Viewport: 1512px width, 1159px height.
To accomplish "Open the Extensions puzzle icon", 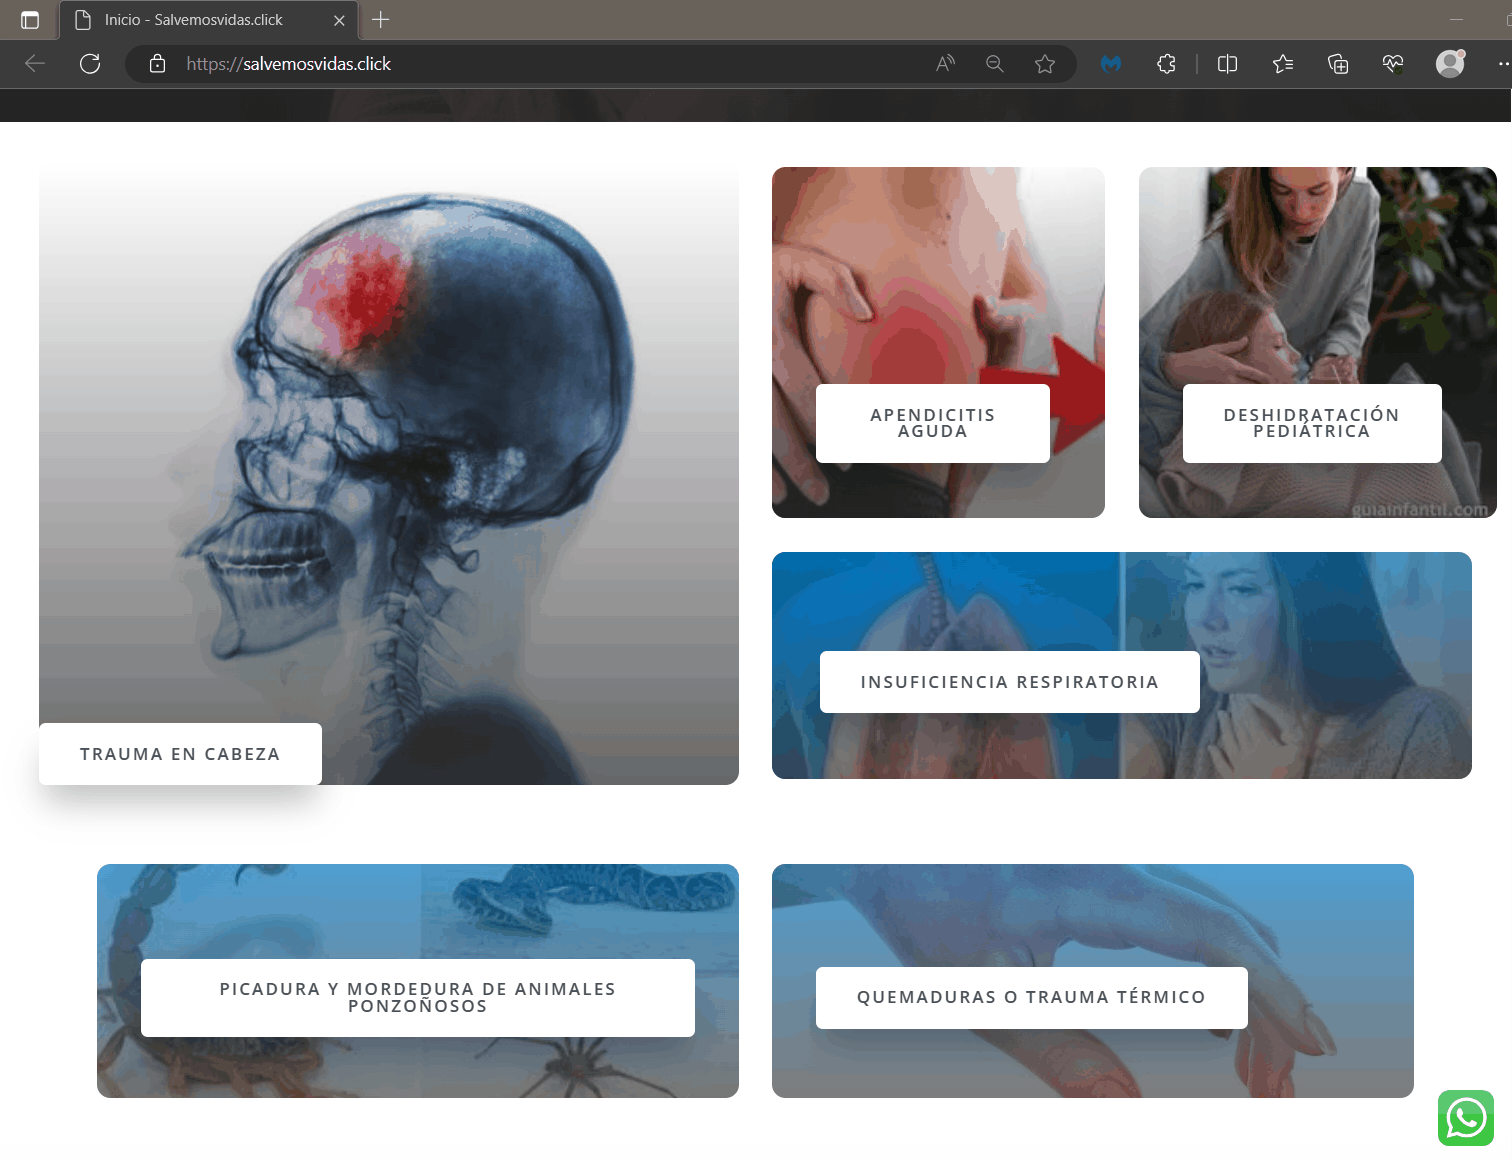I will coord(1166,64).
